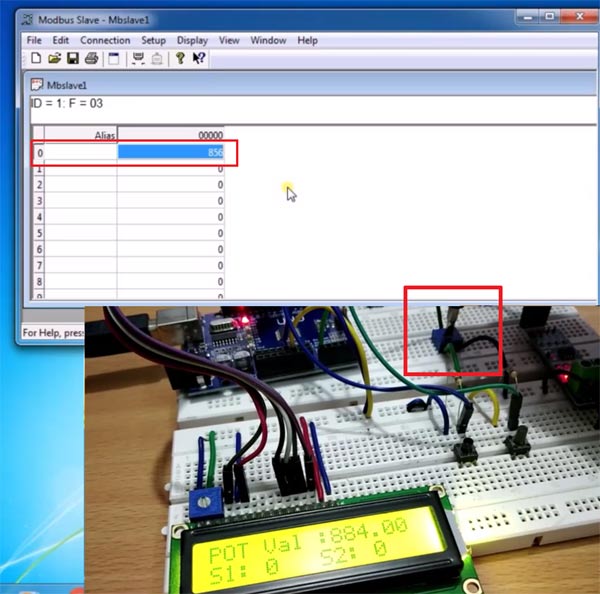Screen dimensions: 600x594
Task: Click the Modbus Slave title bar app icon
Action: click(x=27, y=20)
